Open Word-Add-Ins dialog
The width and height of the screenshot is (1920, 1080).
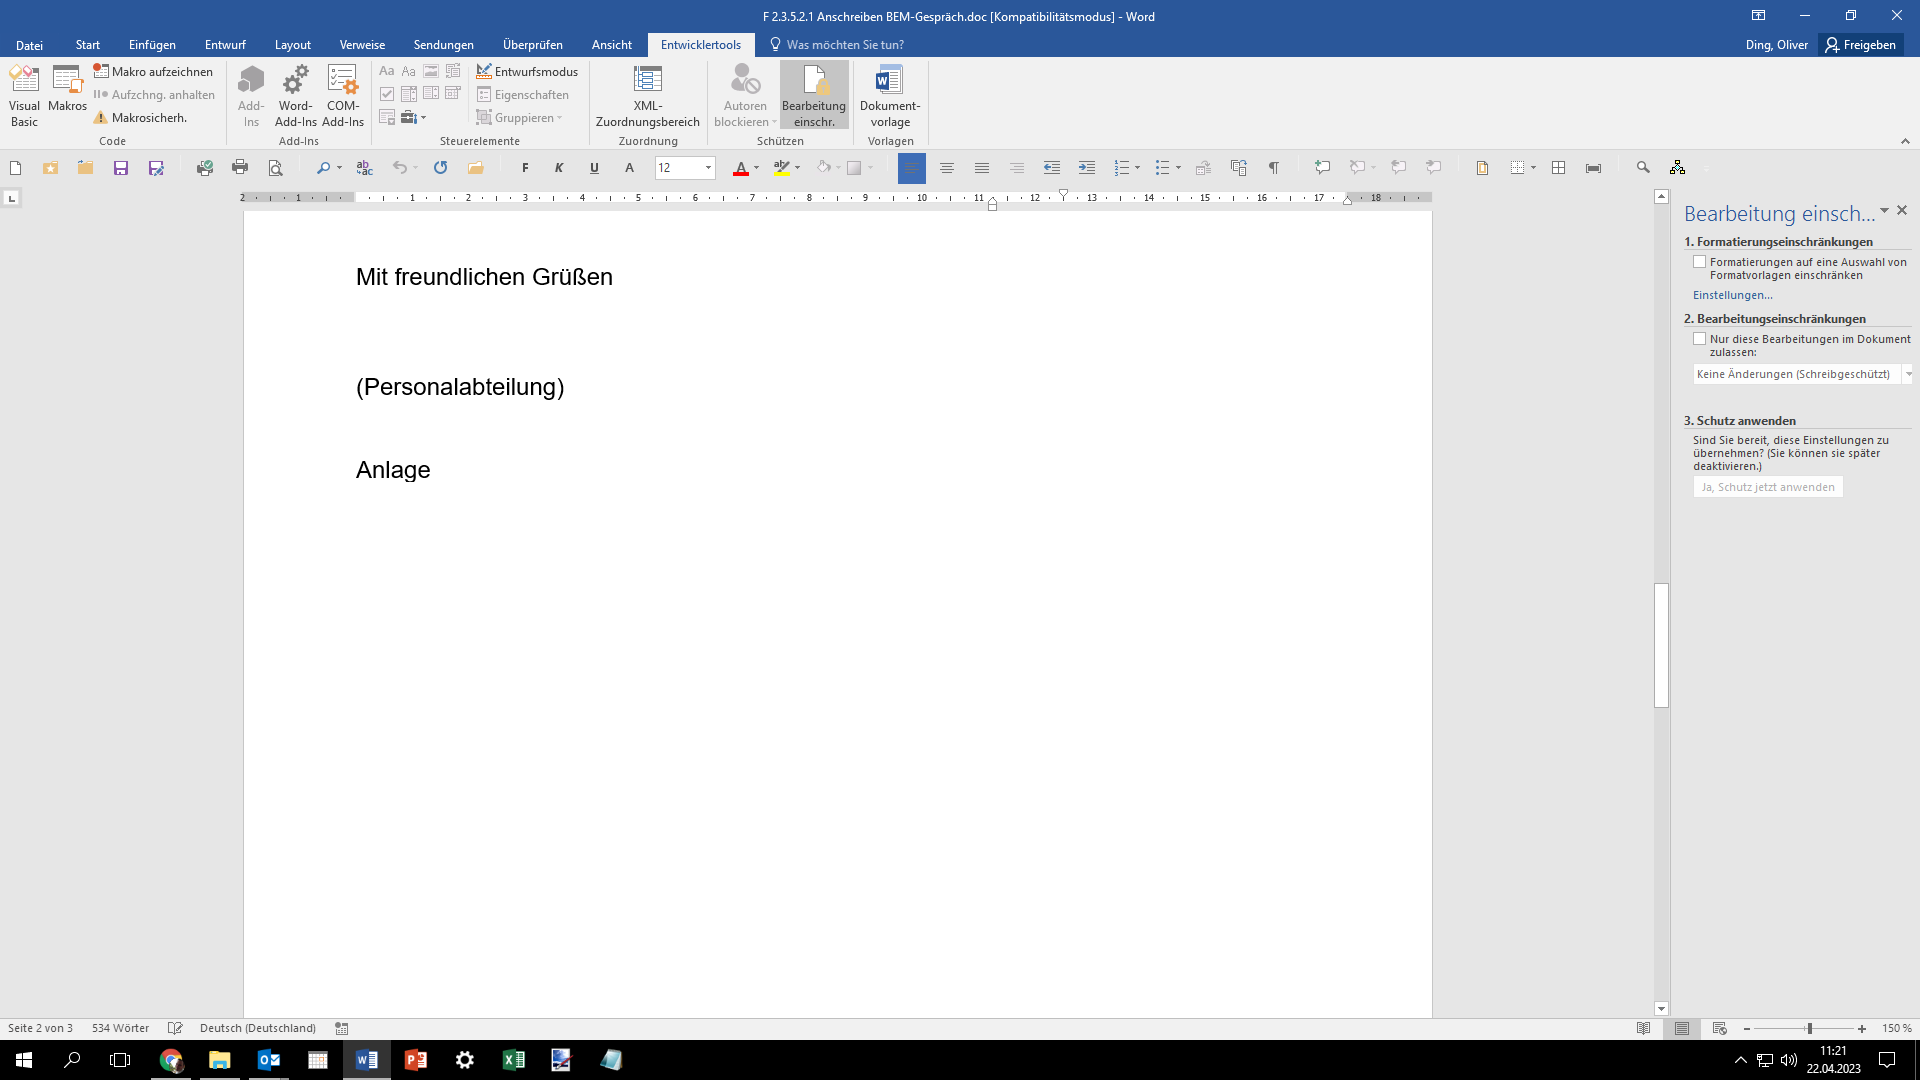(x=295, y=96)
